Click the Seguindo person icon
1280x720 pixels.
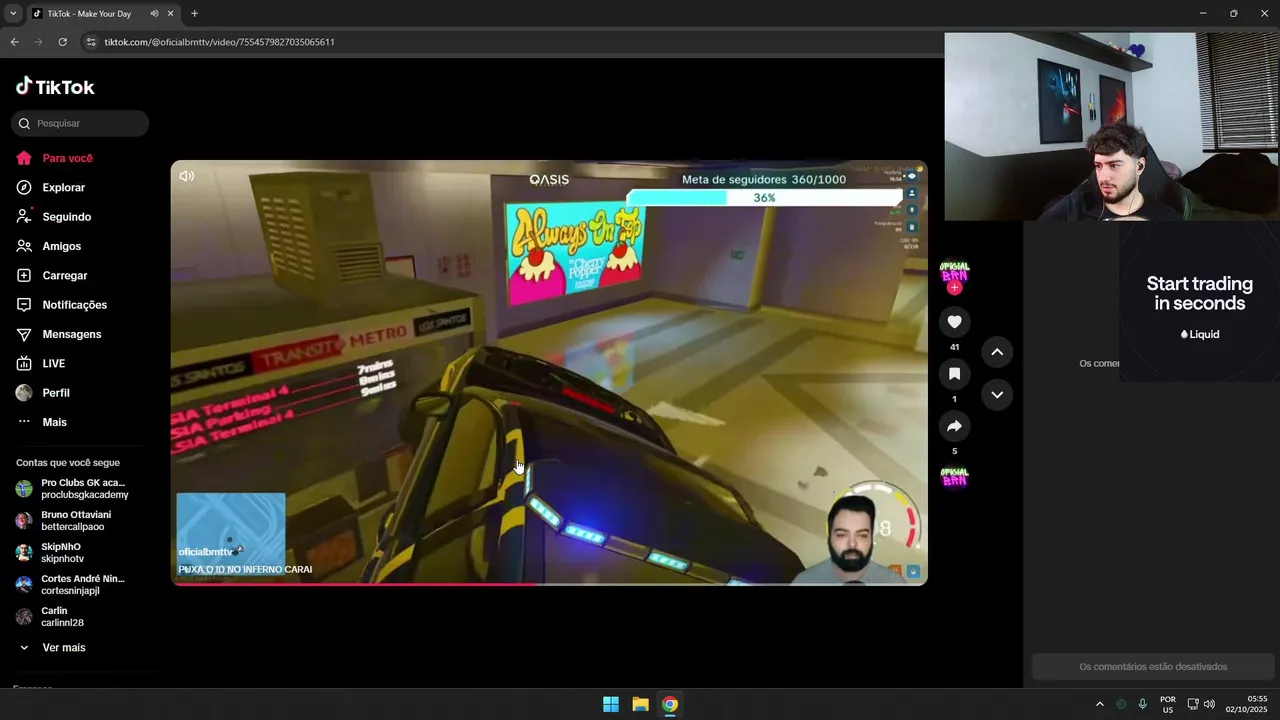(x=24, y=217)
